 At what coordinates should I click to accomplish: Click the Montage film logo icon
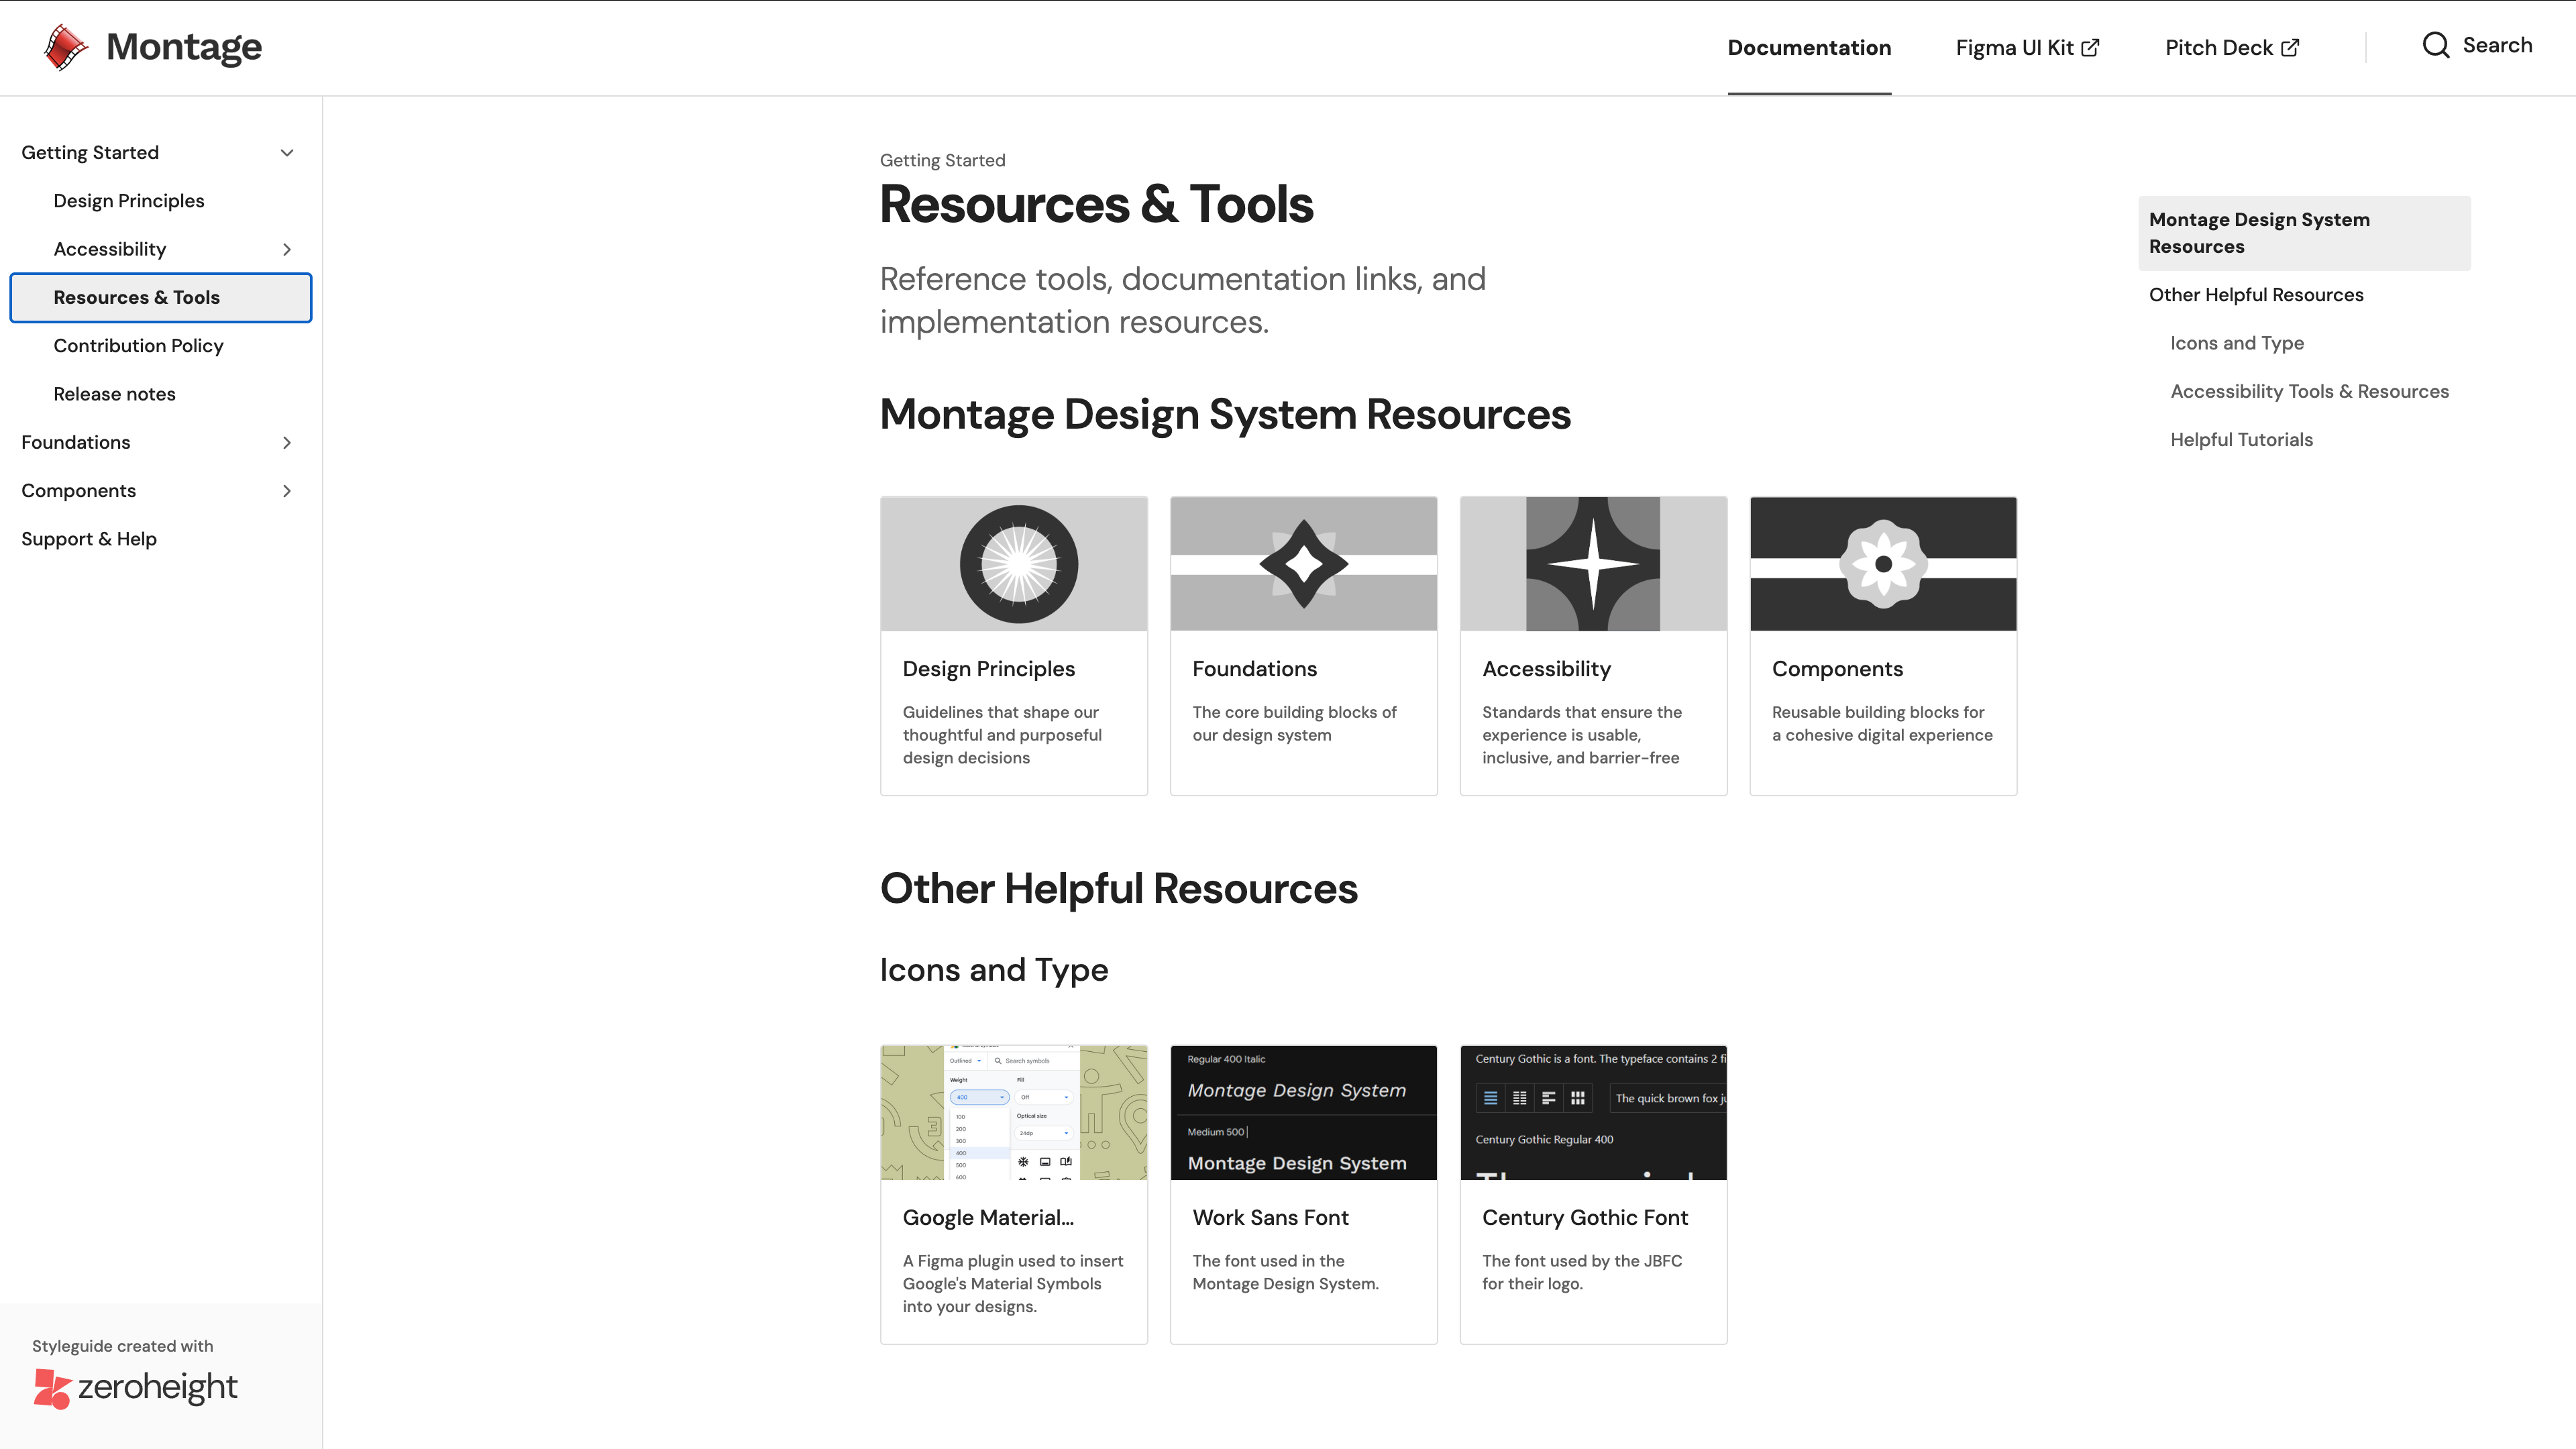[x=66, y=47]
